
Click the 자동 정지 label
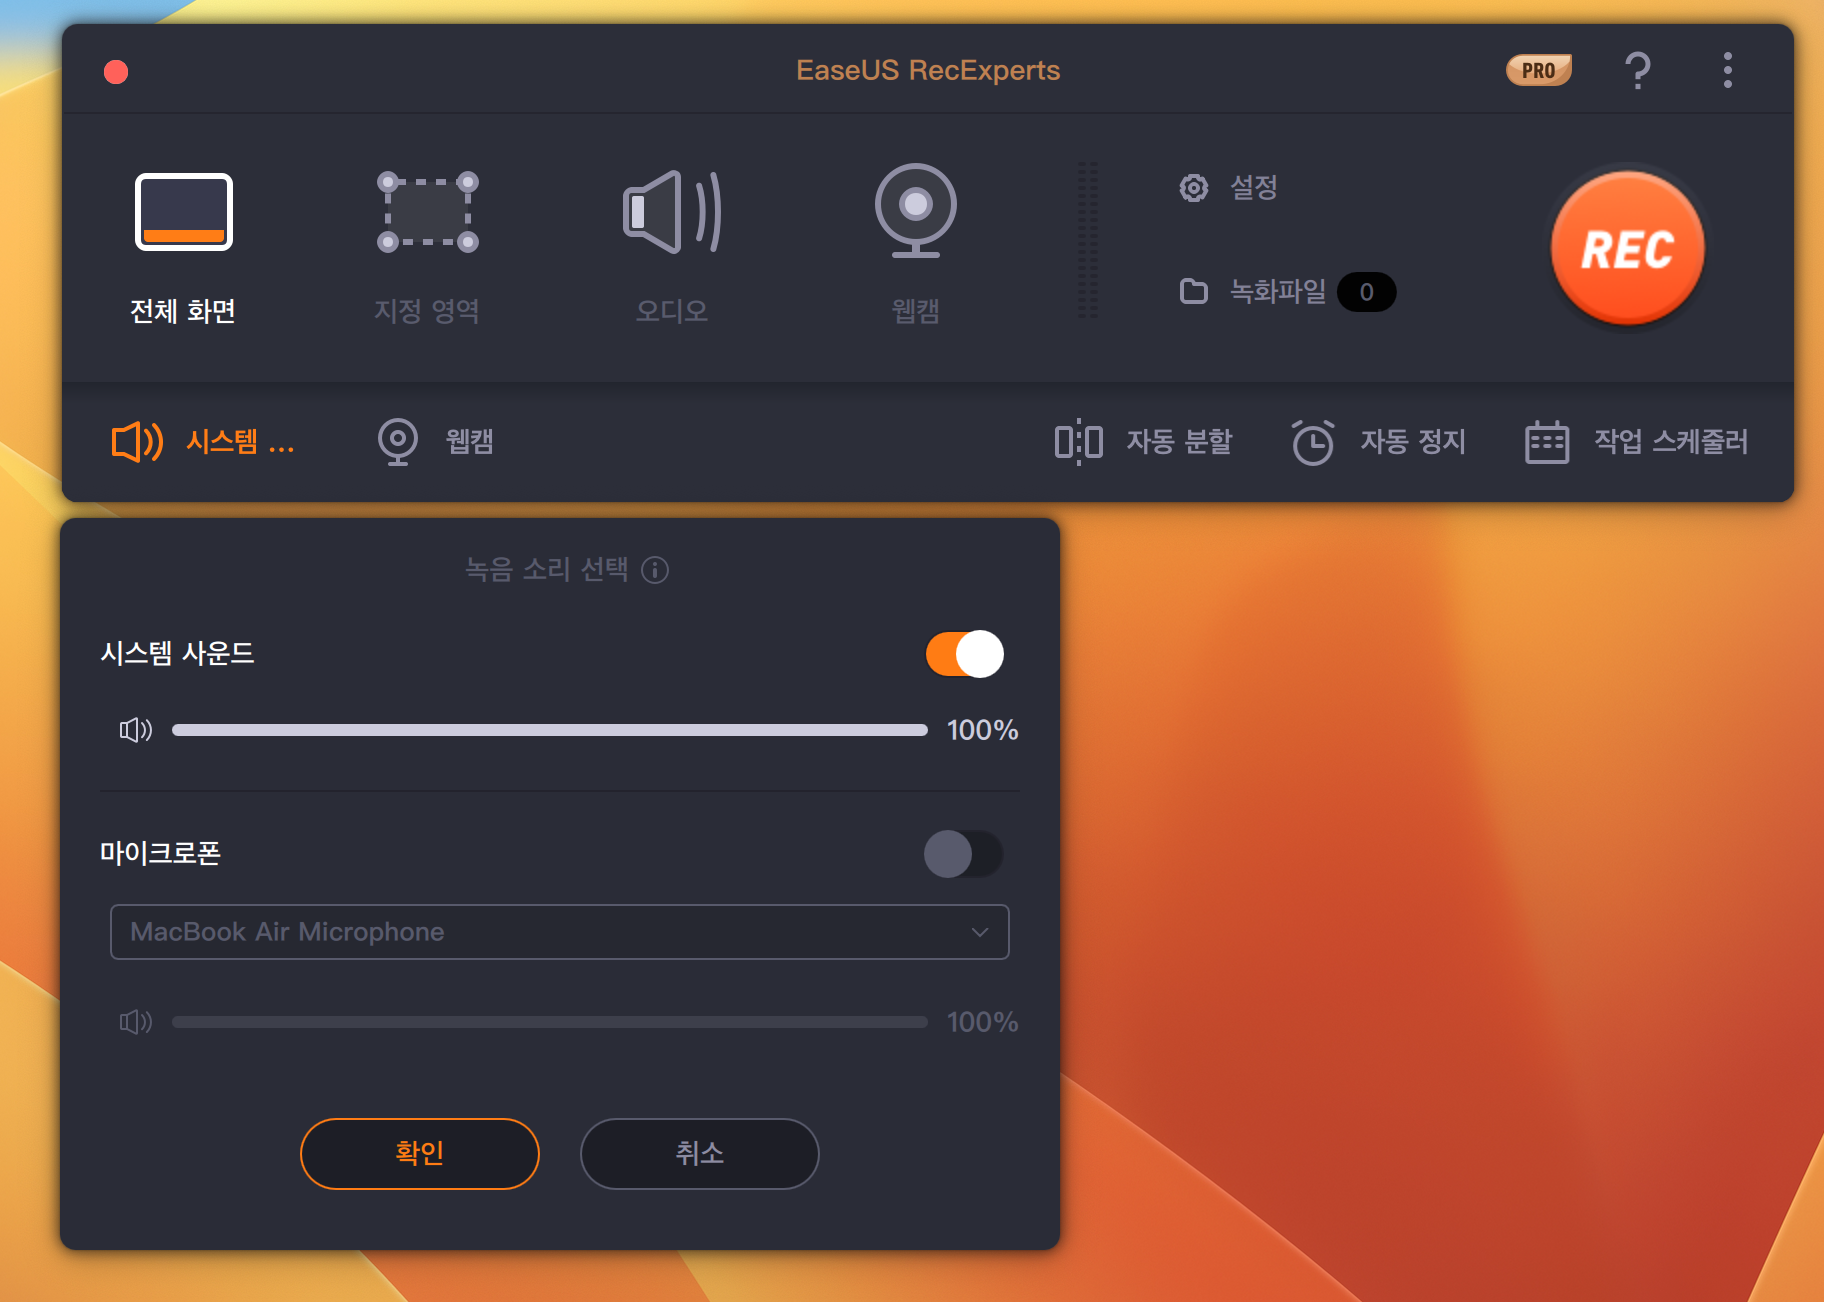pos(1413,441)
